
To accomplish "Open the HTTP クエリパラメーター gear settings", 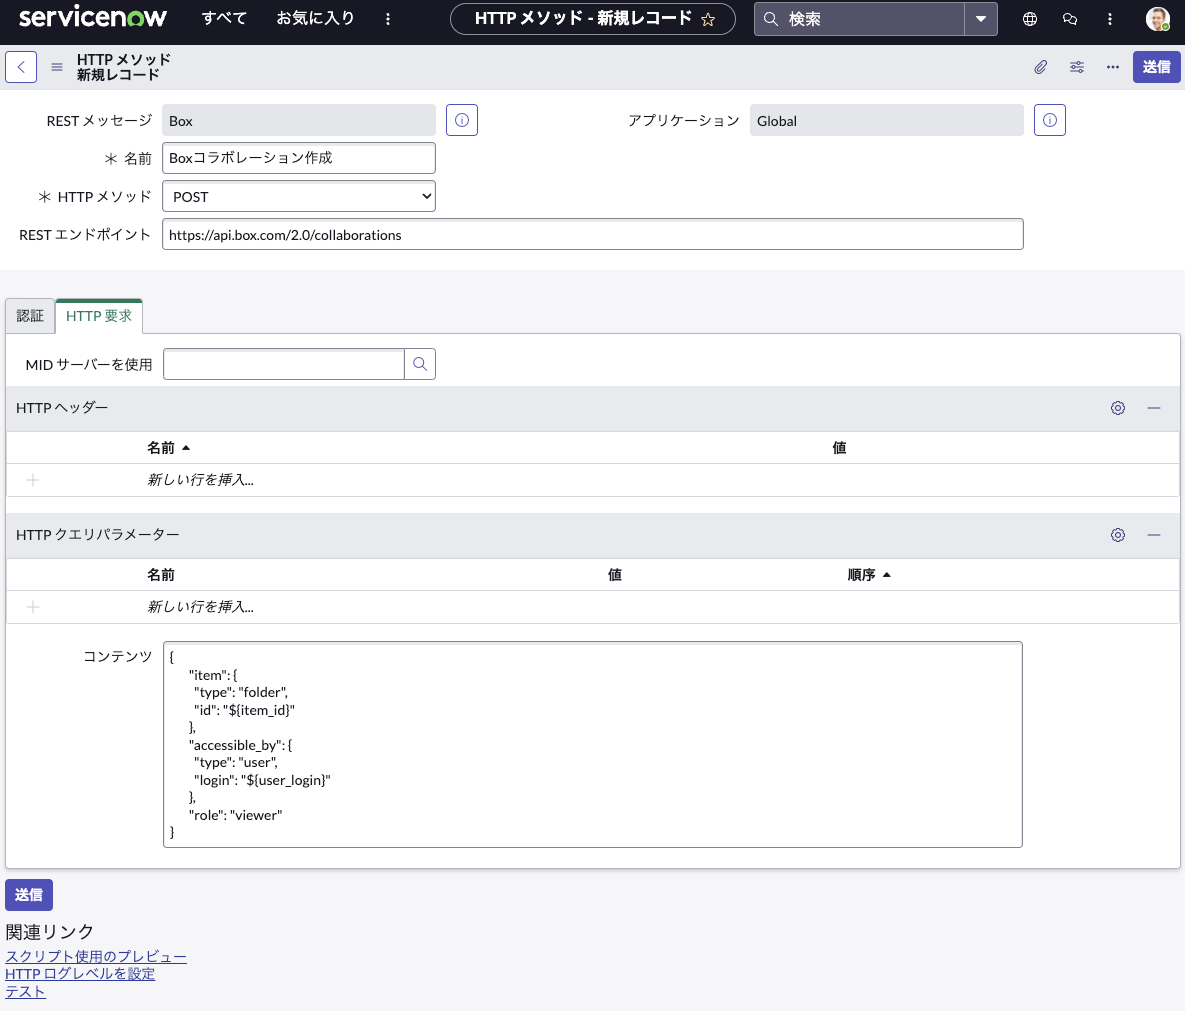I will tap(1118, 535).
